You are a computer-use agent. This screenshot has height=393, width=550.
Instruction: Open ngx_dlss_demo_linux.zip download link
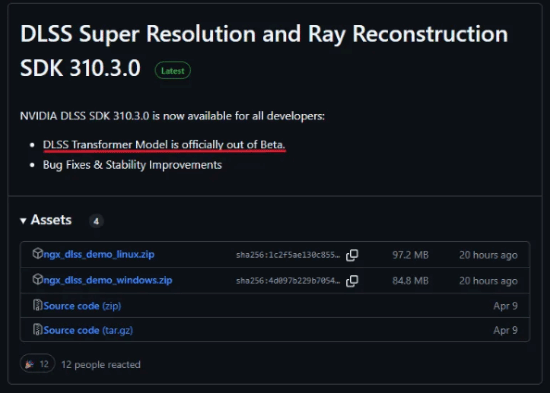click(99, 254)
